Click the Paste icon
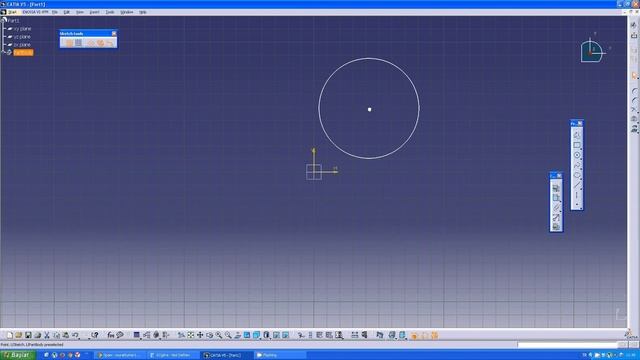The height and width of the screenshot is (360, 640). click(x=66, y=335)
